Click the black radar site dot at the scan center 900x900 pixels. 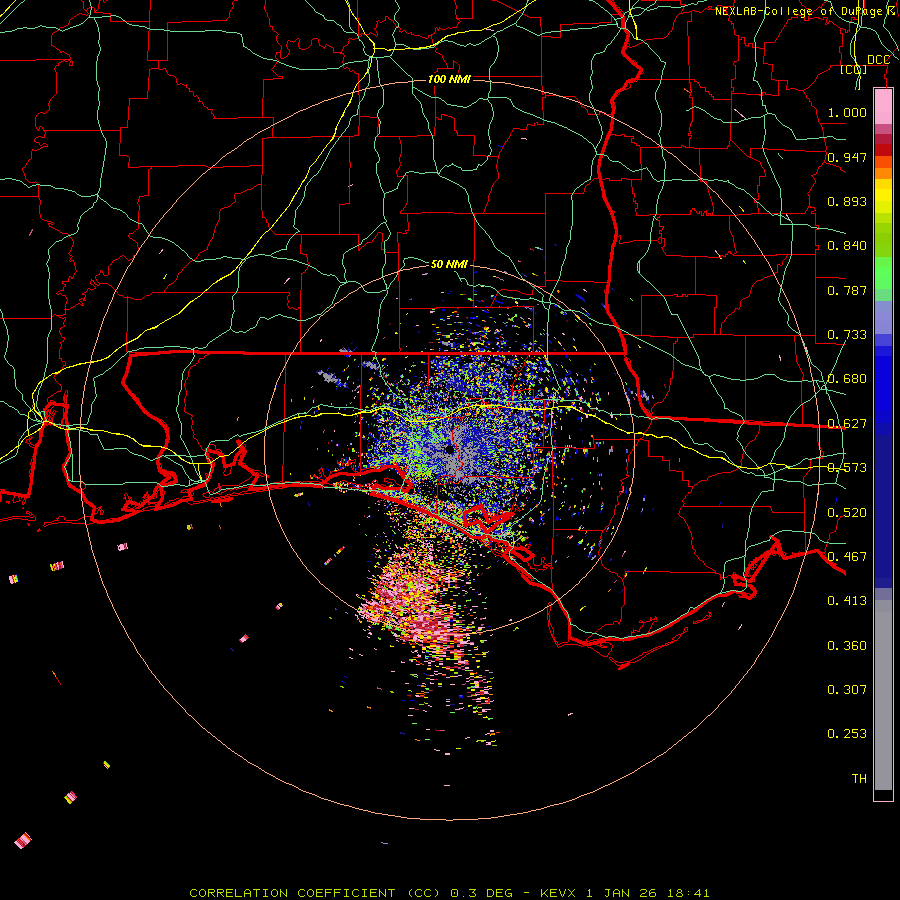coord(449,449)
